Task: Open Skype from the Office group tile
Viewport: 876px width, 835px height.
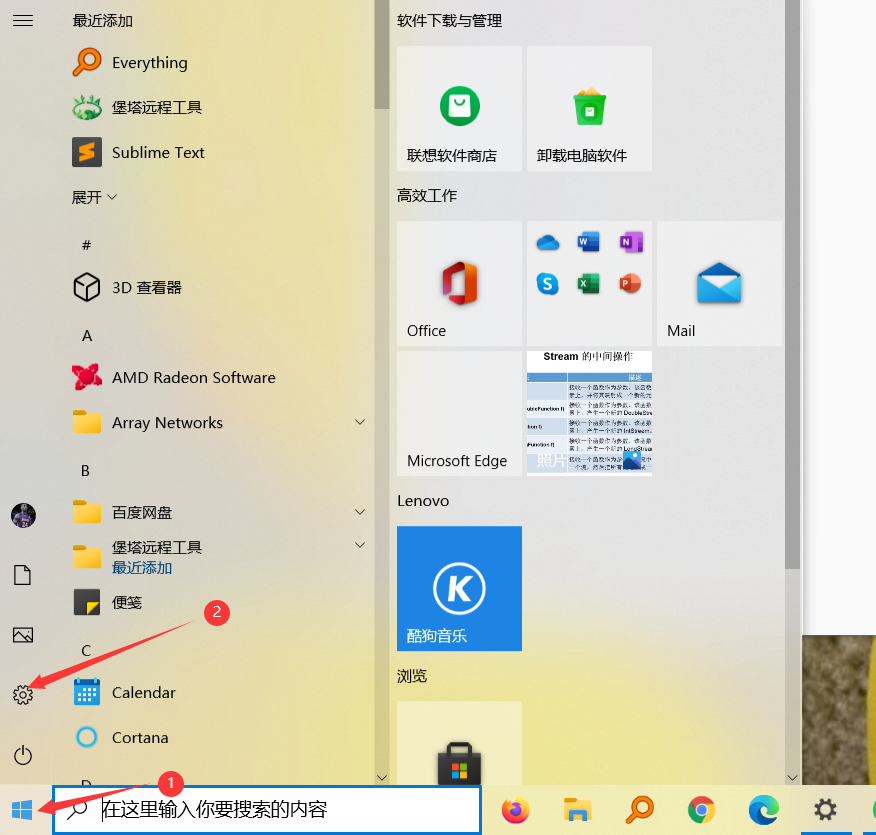Action: (548, 284)
